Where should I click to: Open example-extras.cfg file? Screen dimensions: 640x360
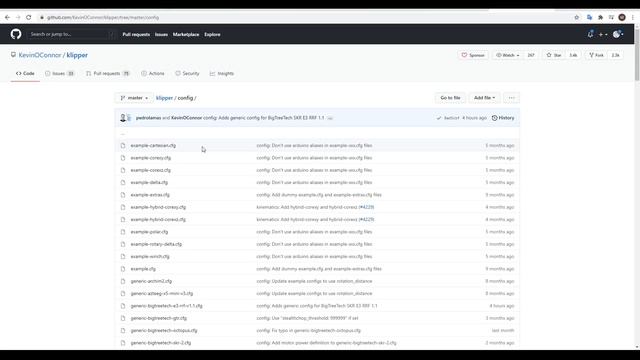pyautogui.click(x=150, y=195)
